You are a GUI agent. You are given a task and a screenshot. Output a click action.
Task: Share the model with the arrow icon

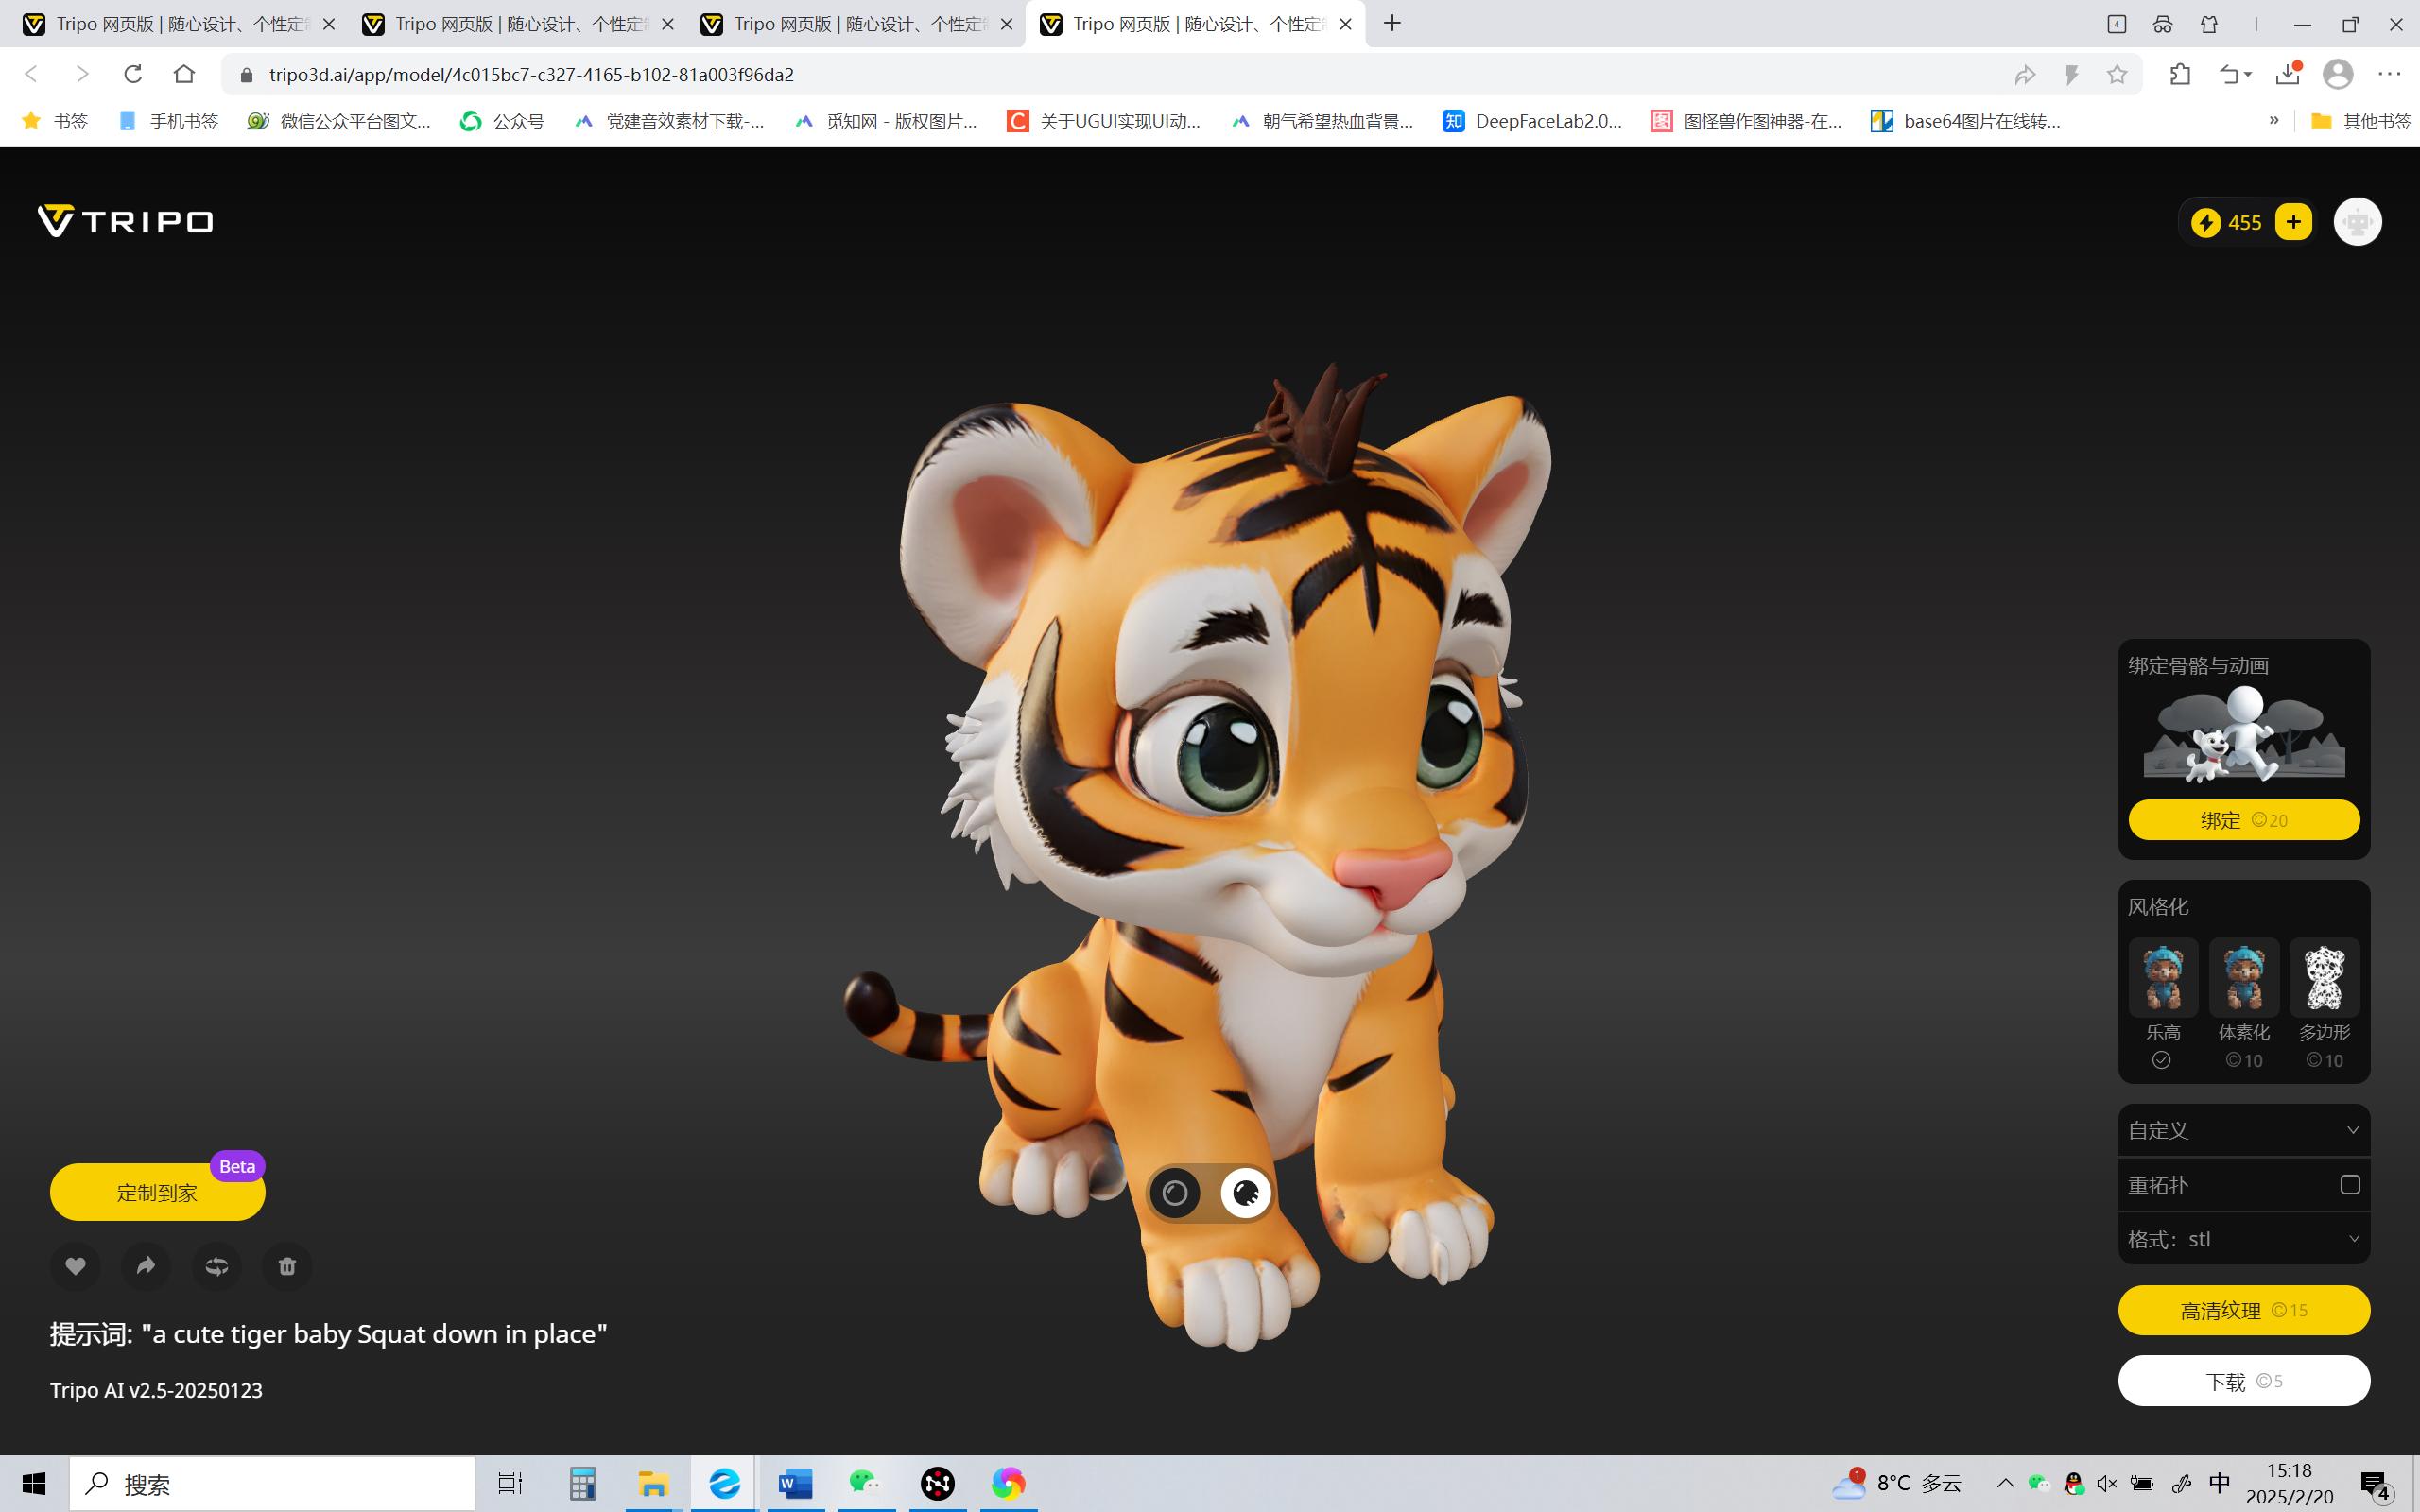click(x=146, y=1266)
